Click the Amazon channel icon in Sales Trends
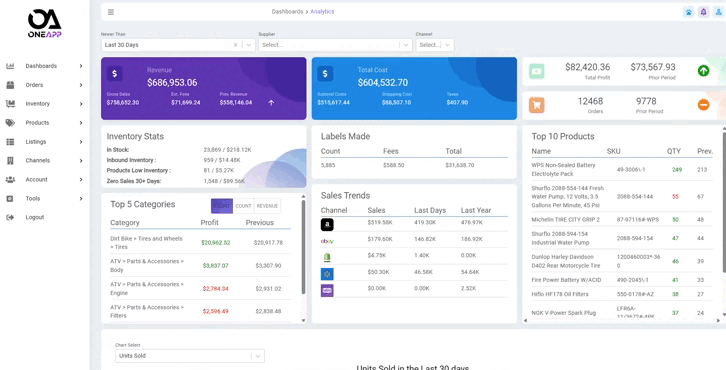The image size is (726, 370). click(x=327, y=225)
